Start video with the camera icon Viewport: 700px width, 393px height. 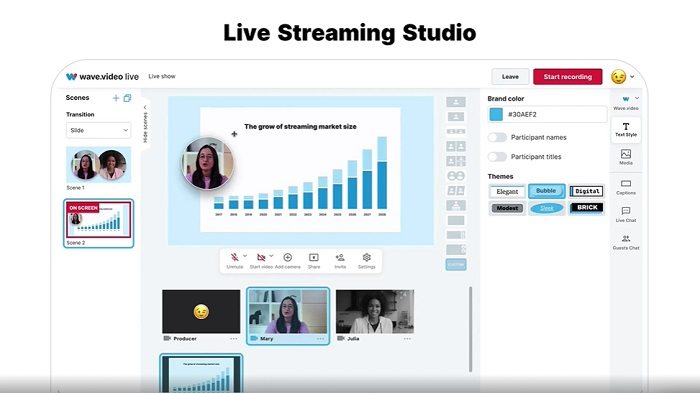[261, 260]
